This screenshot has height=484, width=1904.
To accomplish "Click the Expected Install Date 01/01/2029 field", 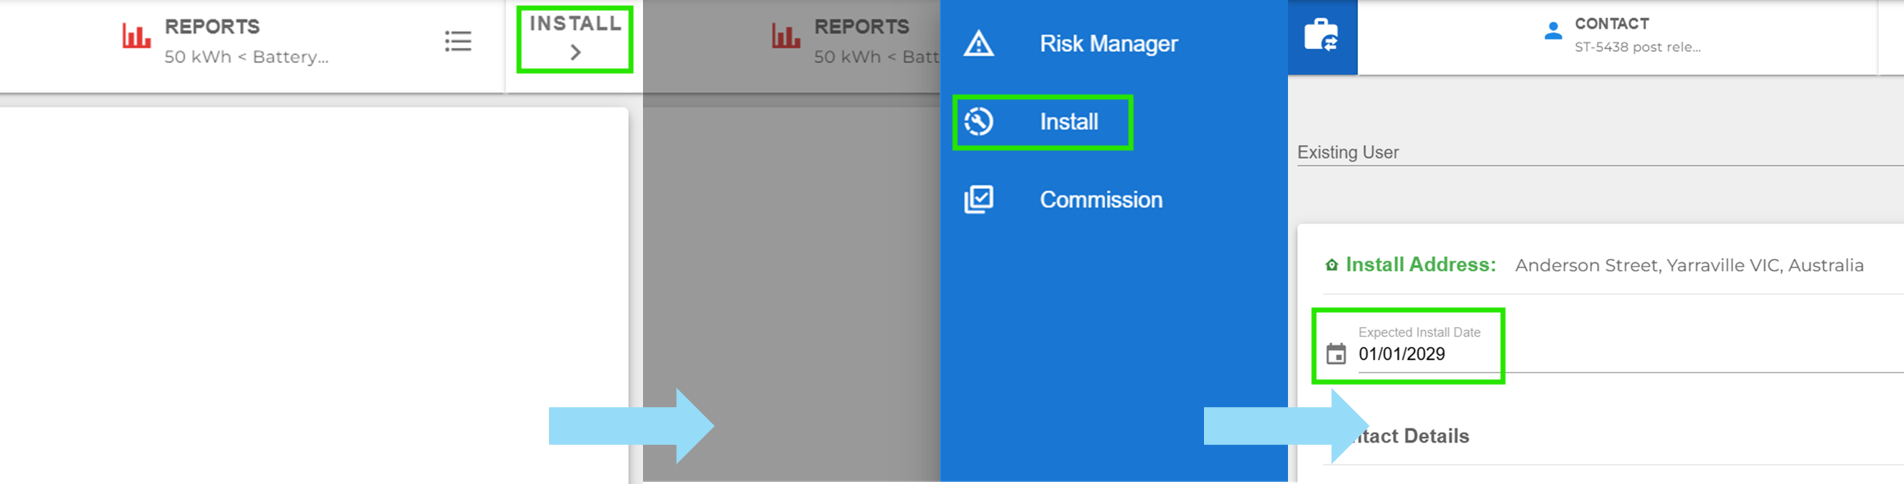I will [x=1402, y=354].
